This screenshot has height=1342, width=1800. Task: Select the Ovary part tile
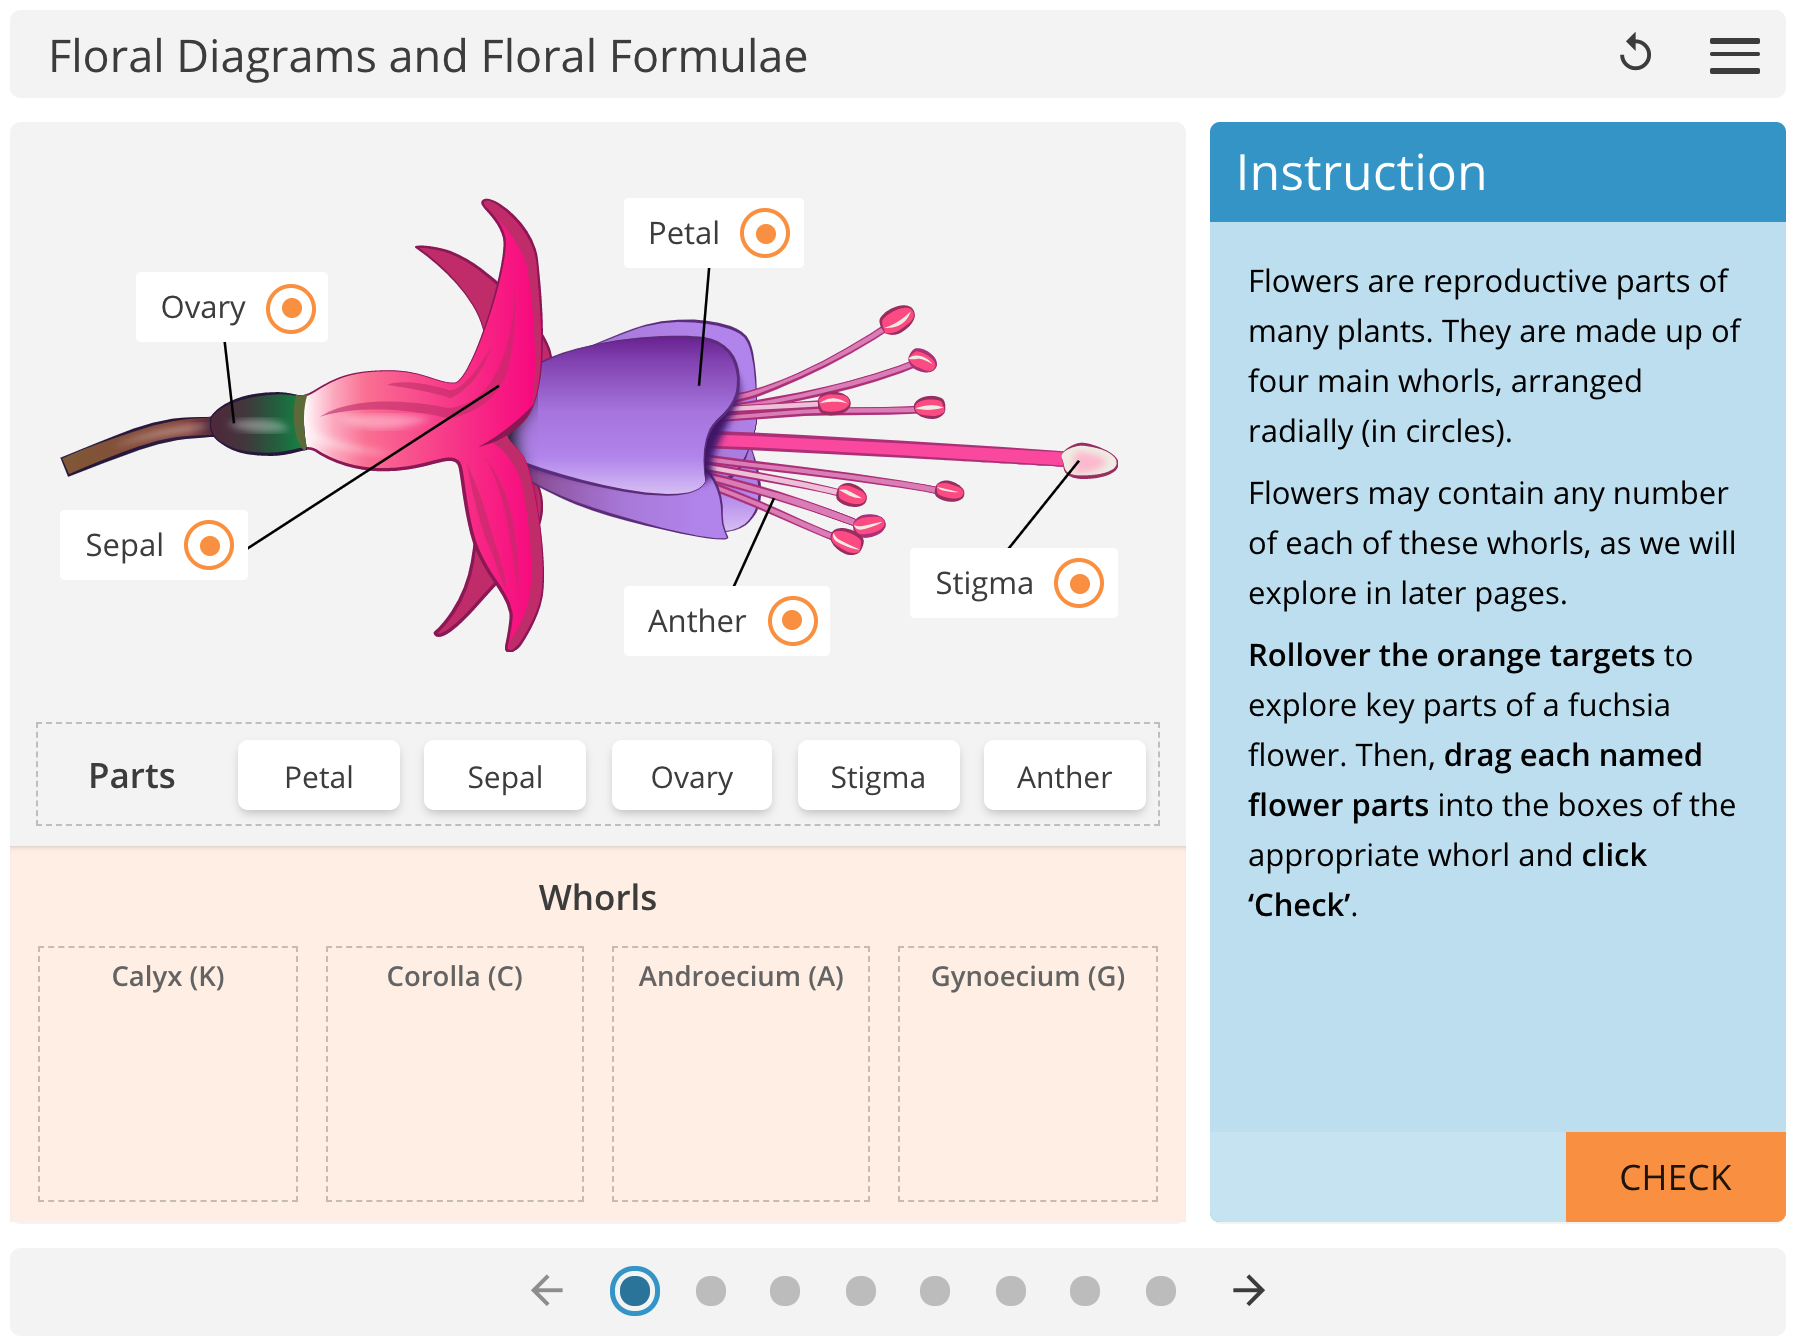click(691, 776)
